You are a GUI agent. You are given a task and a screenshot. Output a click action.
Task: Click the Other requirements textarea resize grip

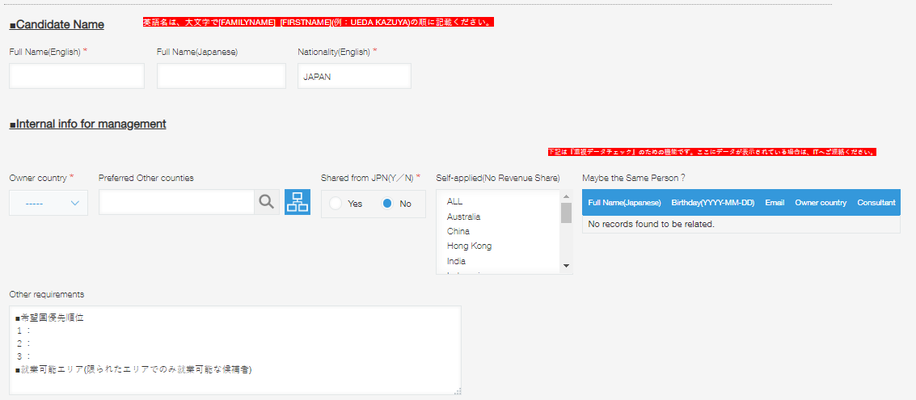[457, 391]
